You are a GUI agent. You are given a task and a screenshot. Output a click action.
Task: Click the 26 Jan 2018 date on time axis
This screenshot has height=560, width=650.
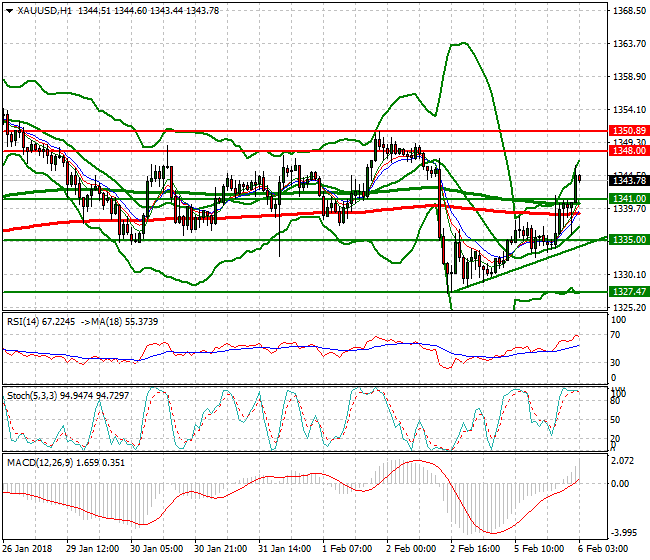[x=28, y=550]
